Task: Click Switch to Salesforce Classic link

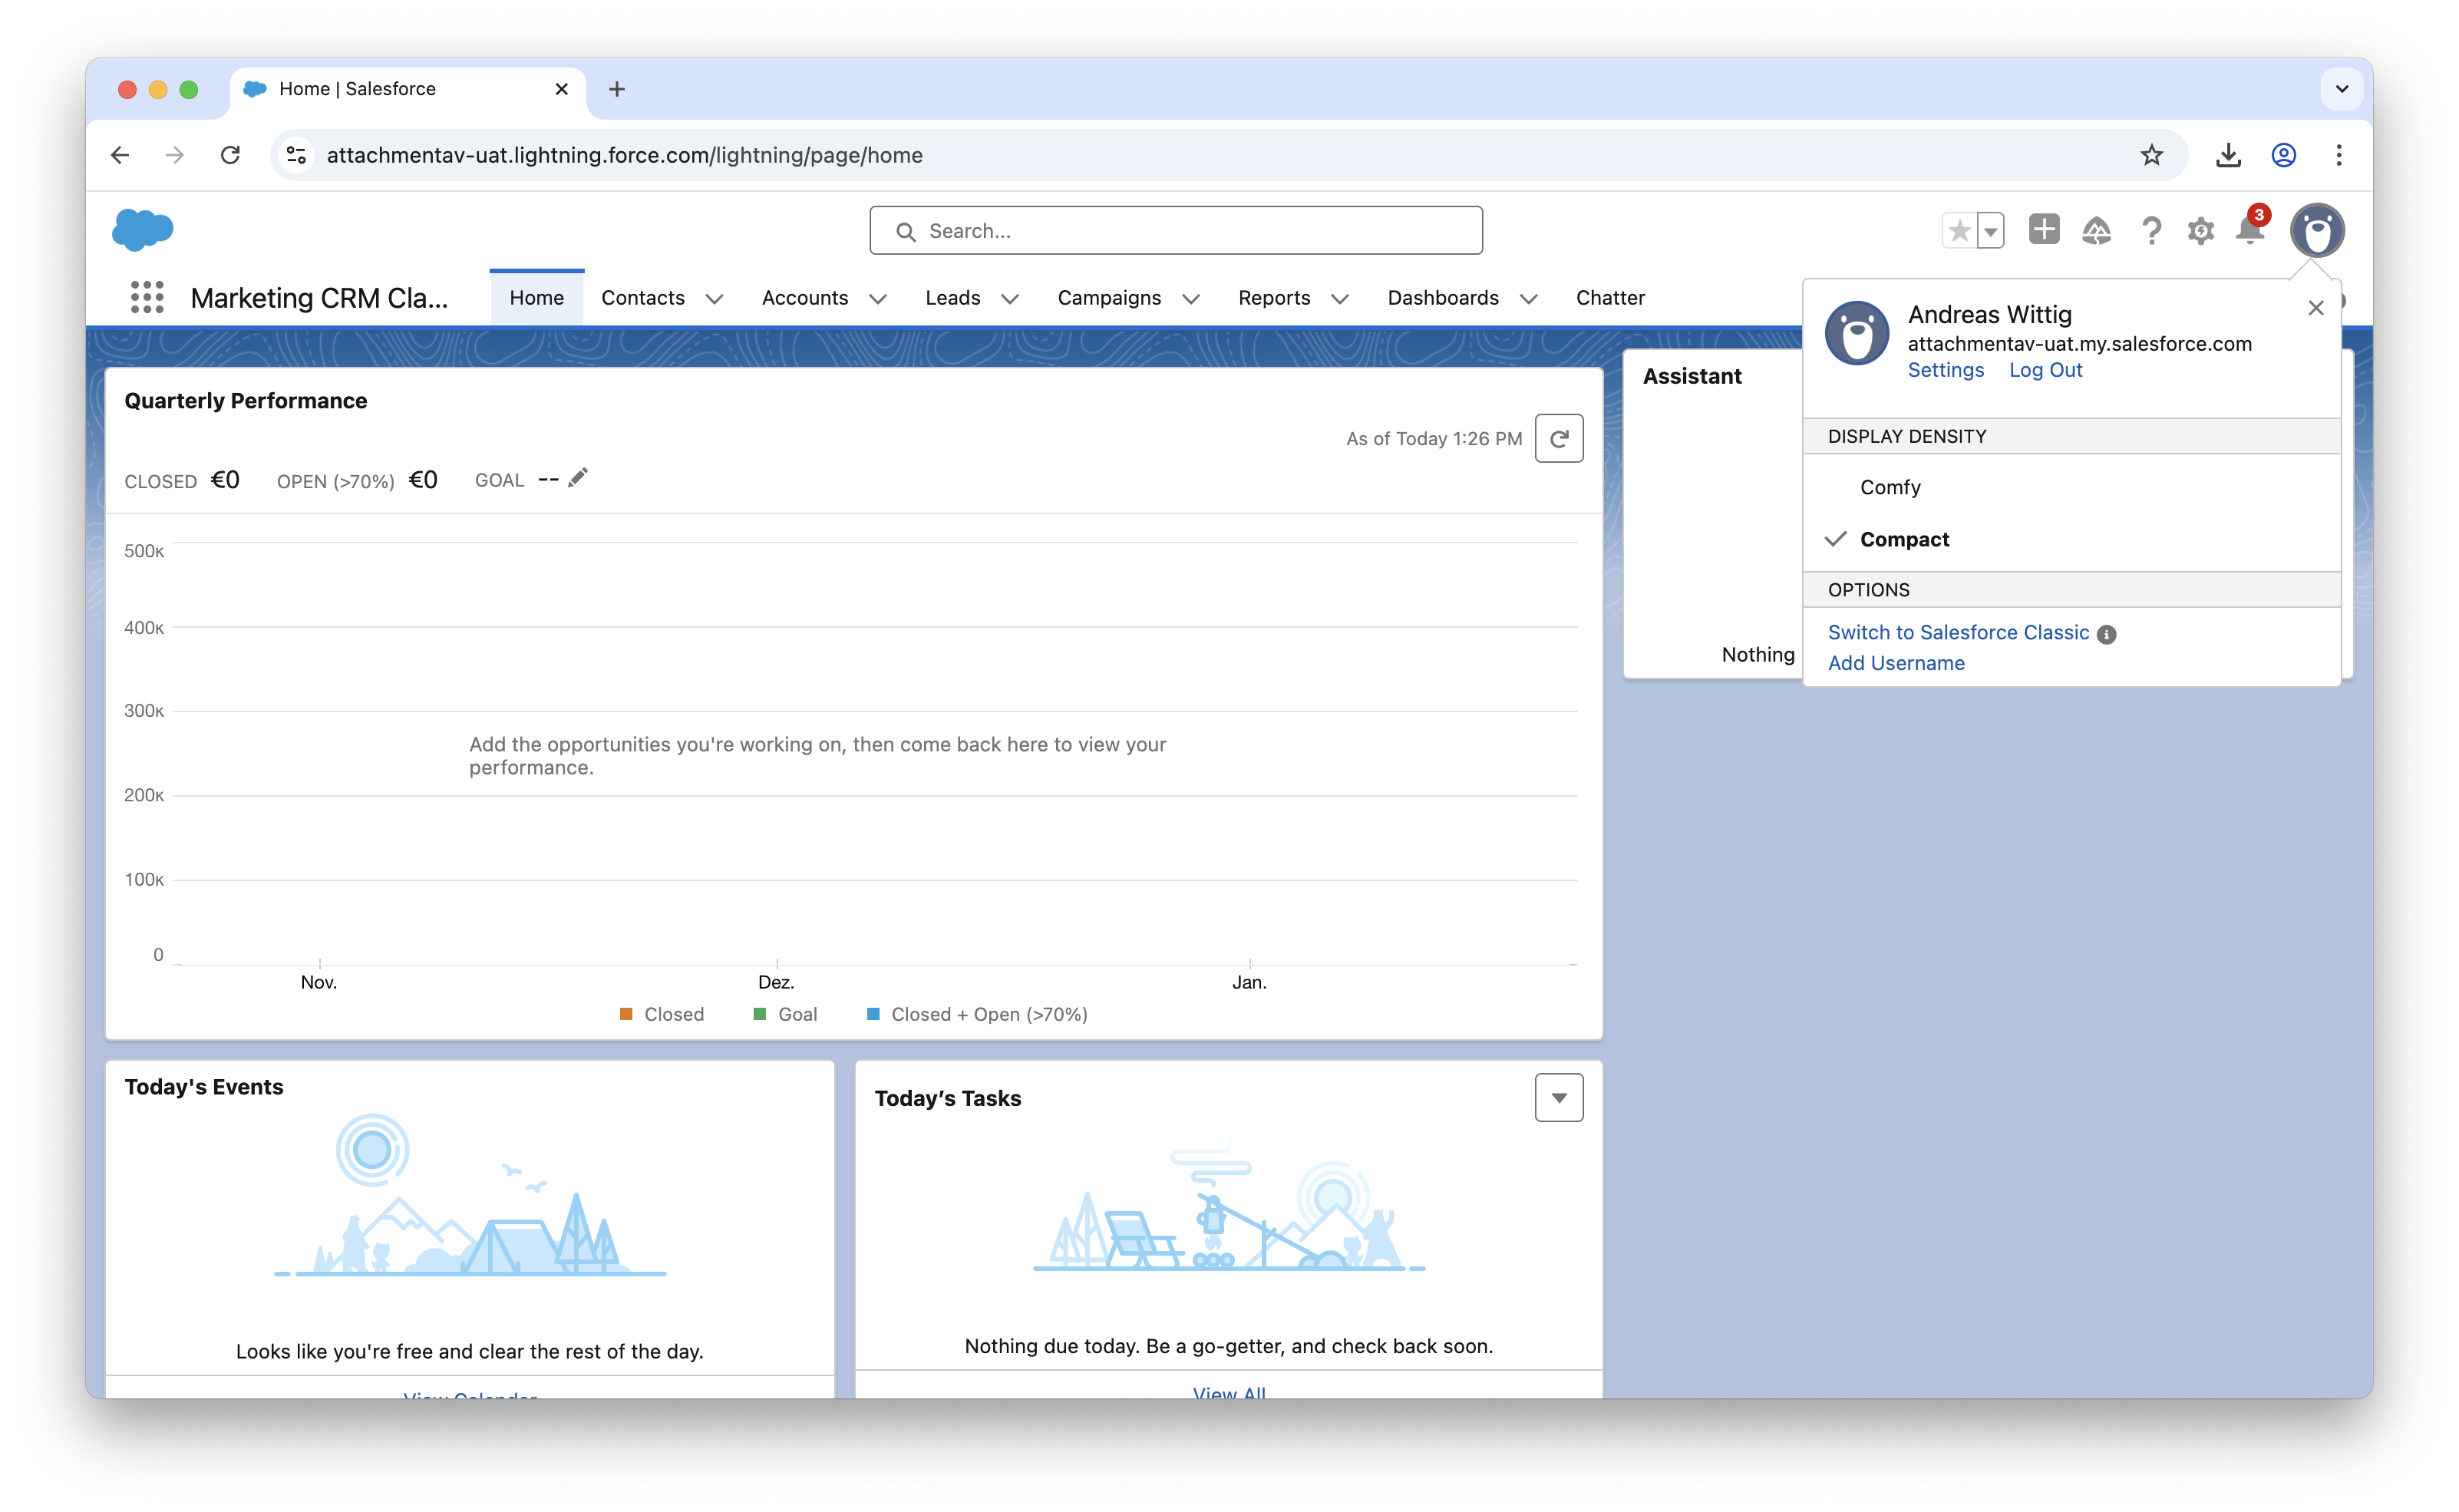Action: [x=1958, y=632]
